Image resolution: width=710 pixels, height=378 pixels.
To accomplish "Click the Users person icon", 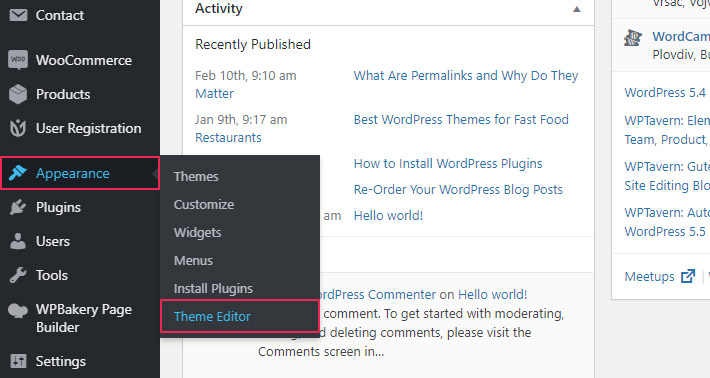I will 18,241.
